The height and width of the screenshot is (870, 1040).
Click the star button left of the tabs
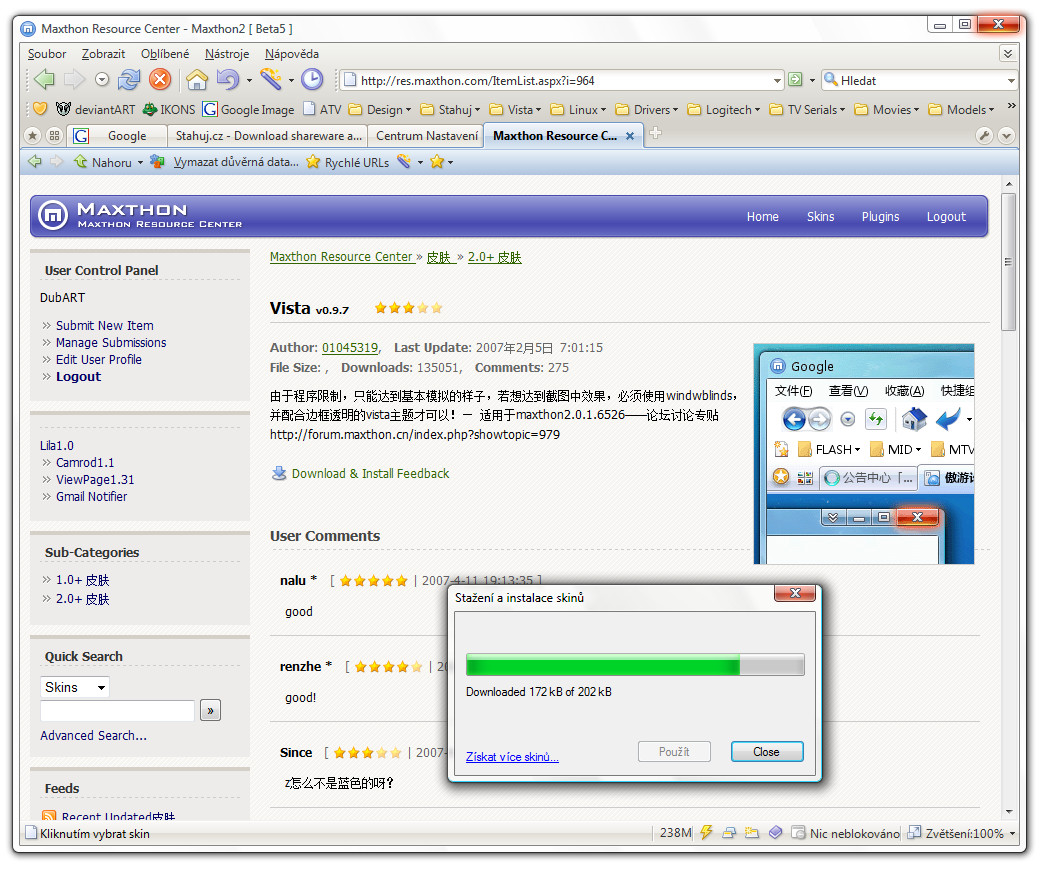32,135
